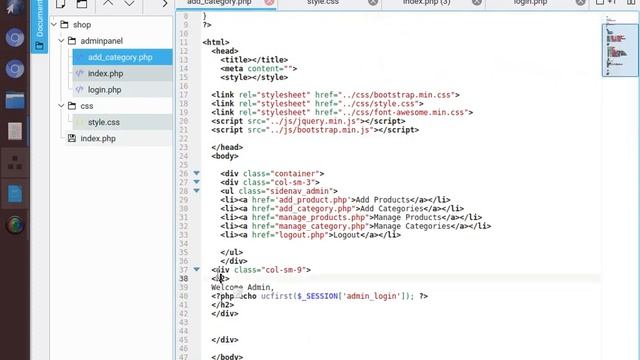The image size is (640, 360).
Task: Open the Documents side panel tab
Action: pos(39,26)
